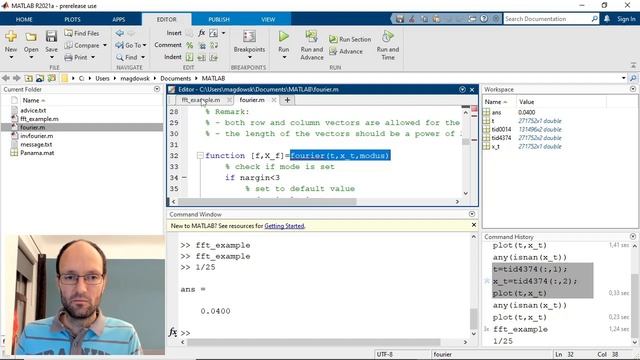Switch to the fft_example.m editor tab

click(x=200, y=100)
